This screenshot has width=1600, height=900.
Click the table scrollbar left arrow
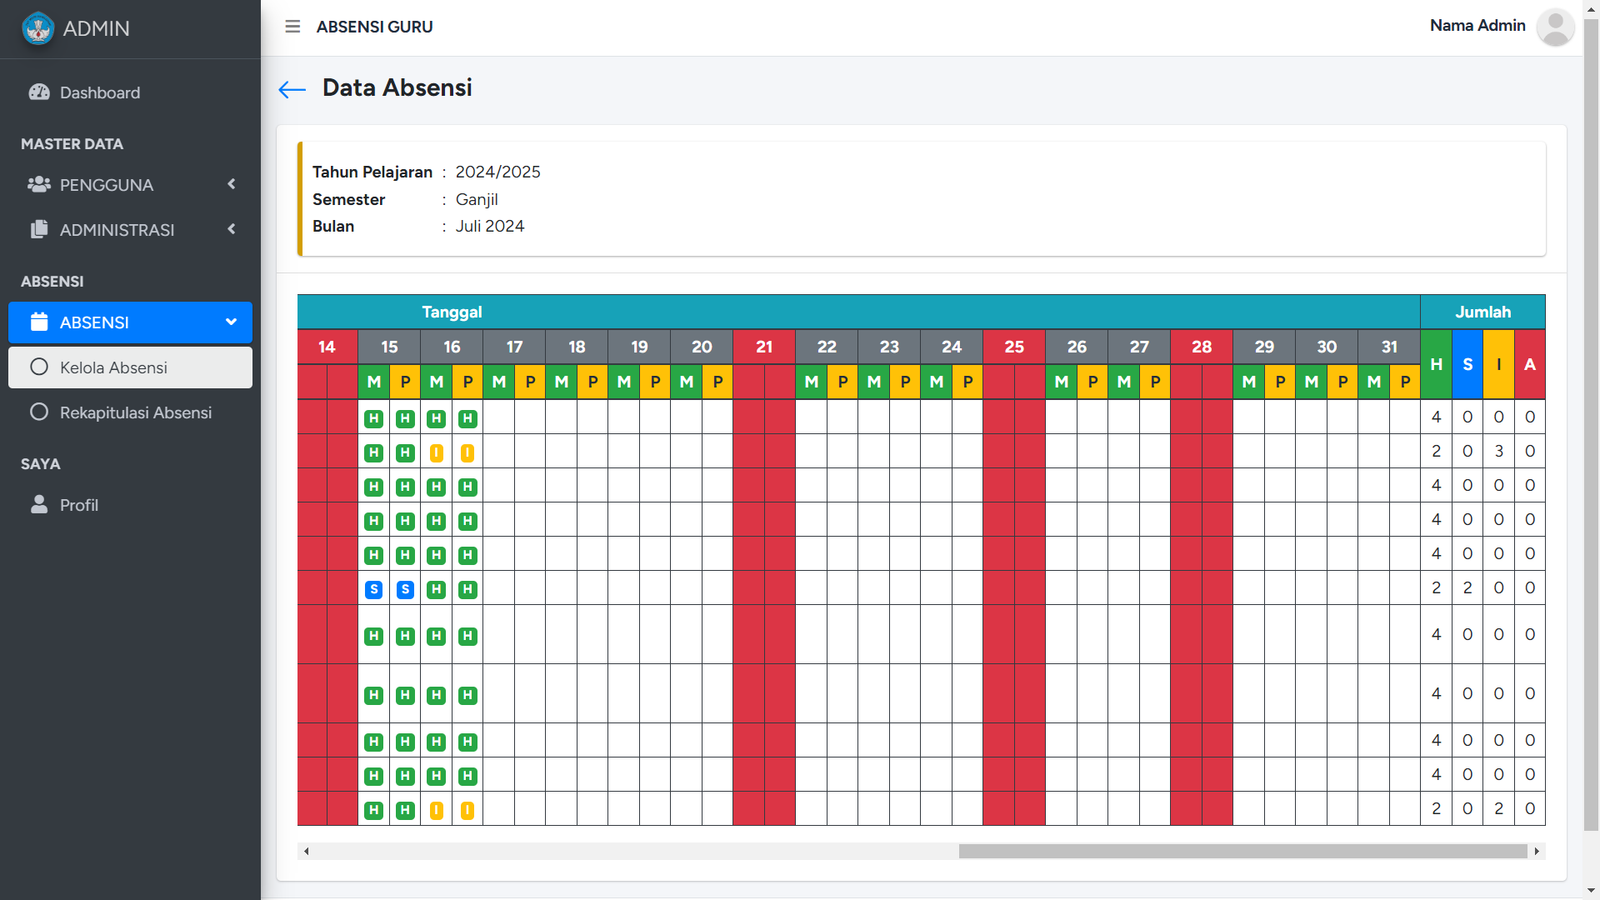tap(307, 851)
